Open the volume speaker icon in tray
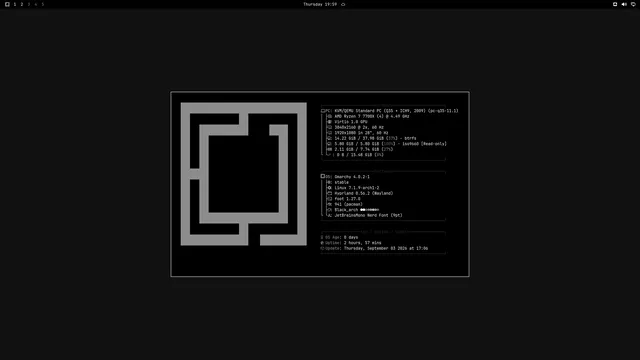 624,4
